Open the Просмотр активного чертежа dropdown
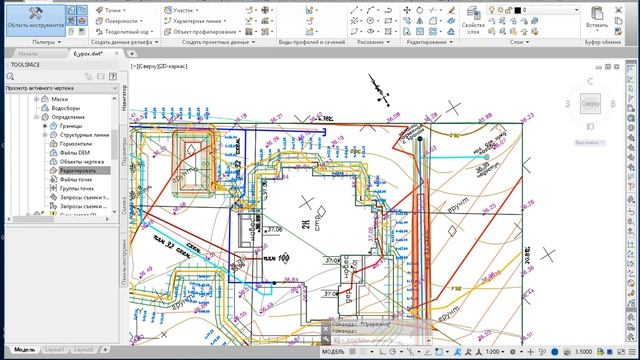 (62, 88)
